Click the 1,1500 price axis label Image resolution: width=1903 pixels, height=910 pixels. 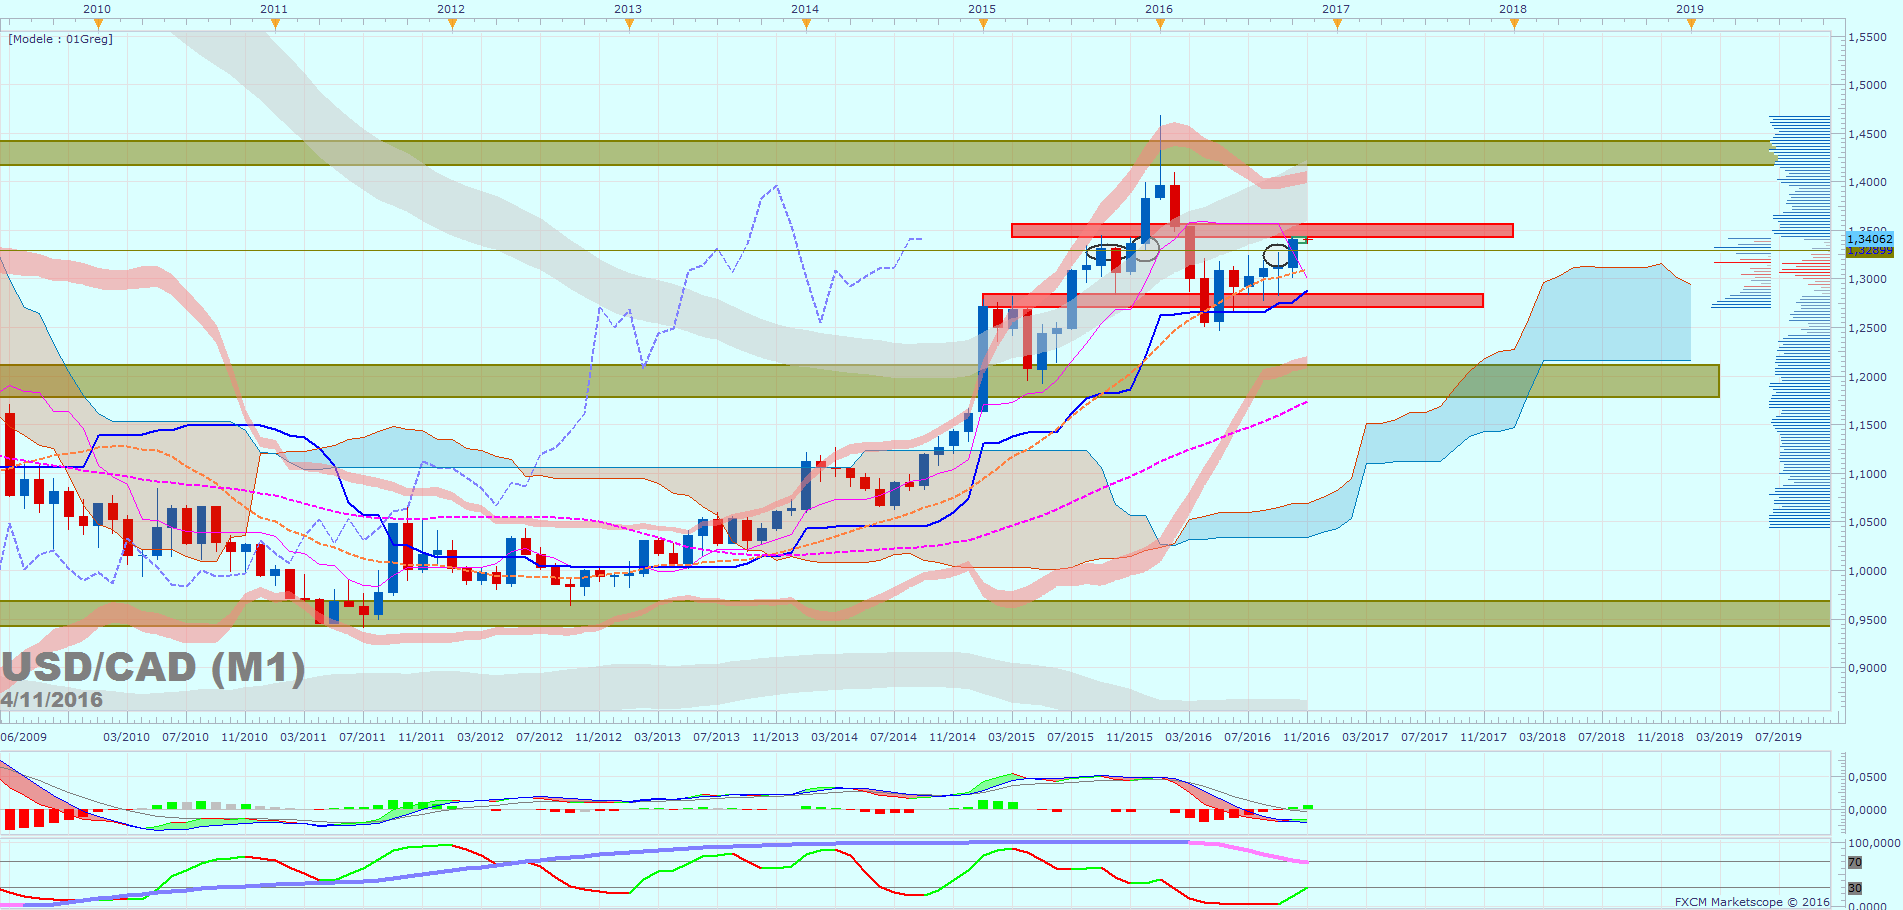click(1868, 425)
